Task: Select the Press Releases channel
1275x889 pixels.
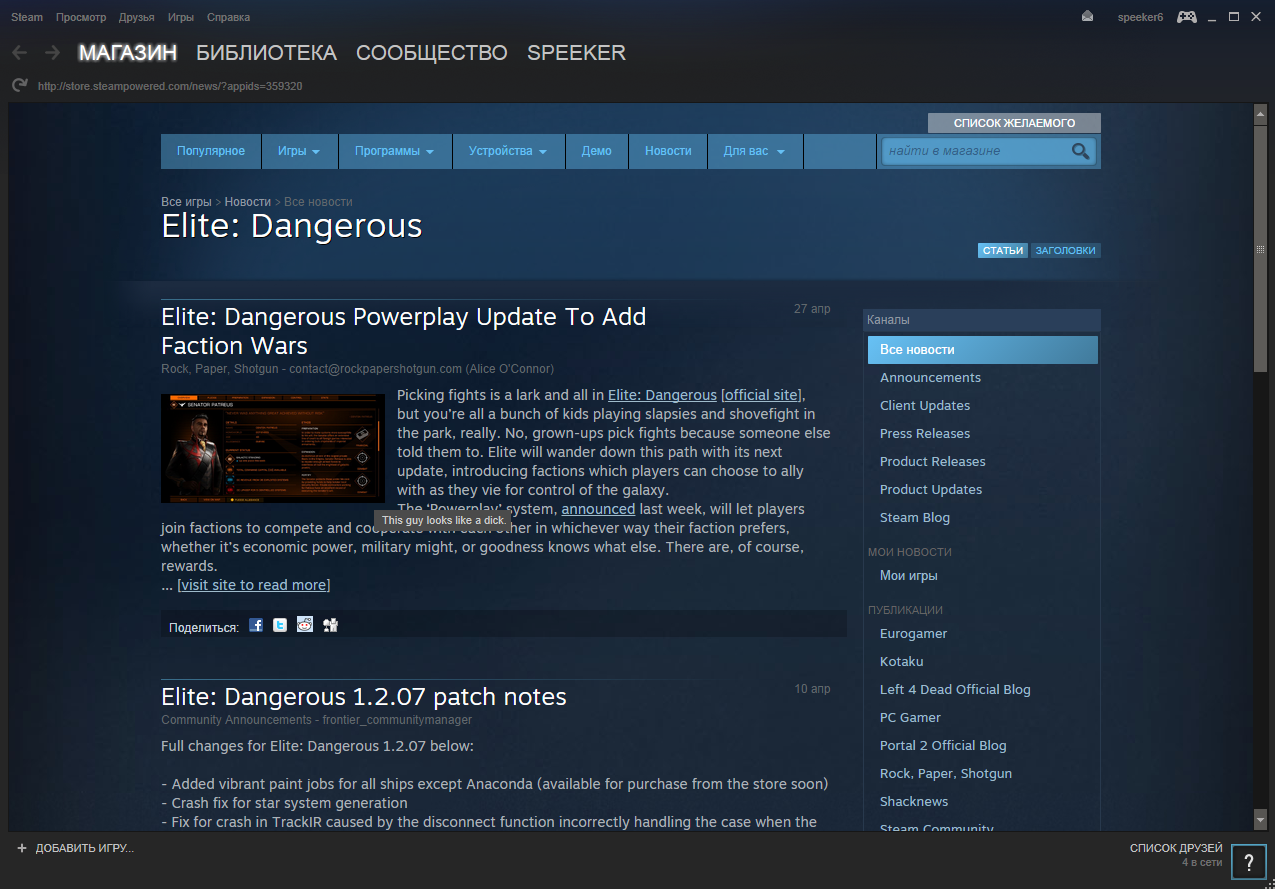Action: [925, 434]
